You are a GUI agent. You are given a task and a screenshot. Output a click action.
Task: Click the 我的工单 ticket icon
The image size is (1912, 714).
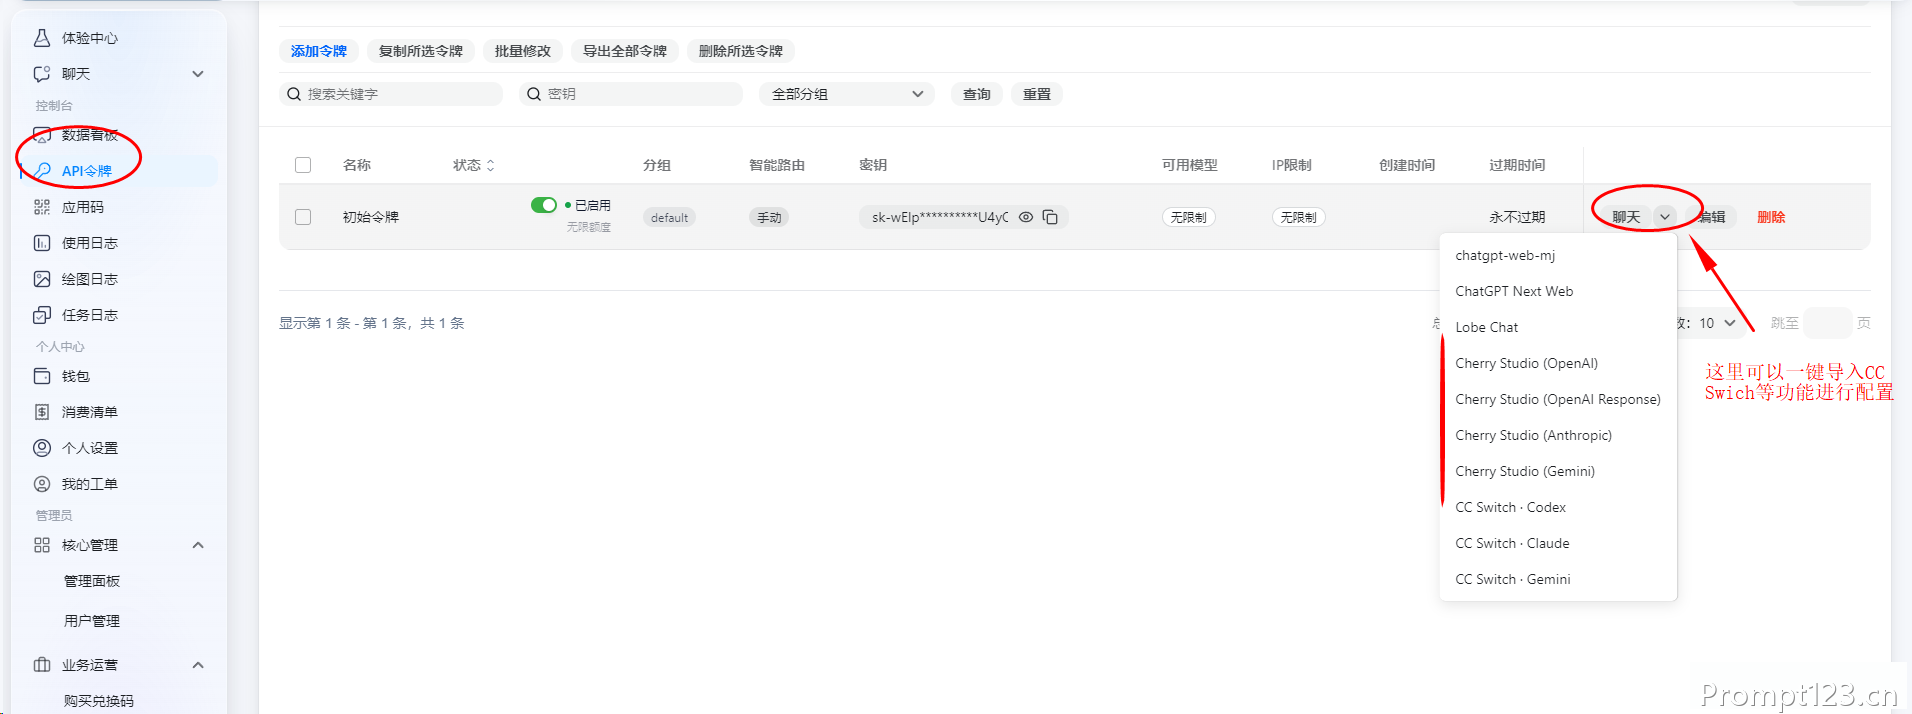pos(42,484)
